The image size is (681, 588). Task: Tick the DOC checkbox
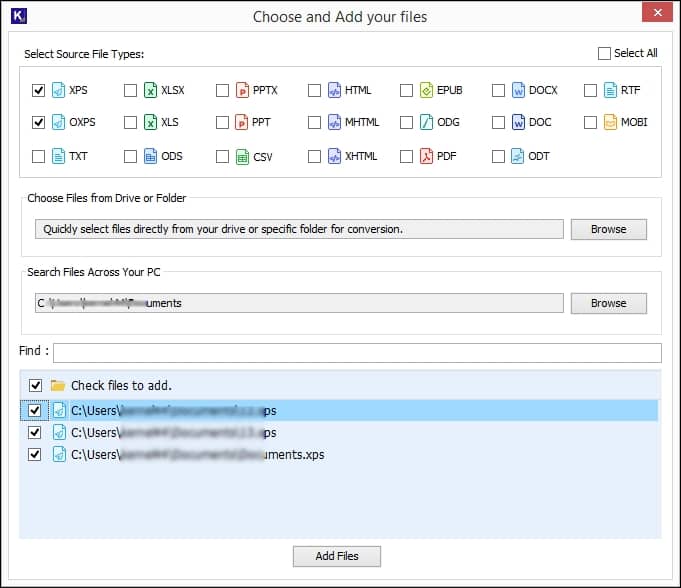[x=498, y=122]
